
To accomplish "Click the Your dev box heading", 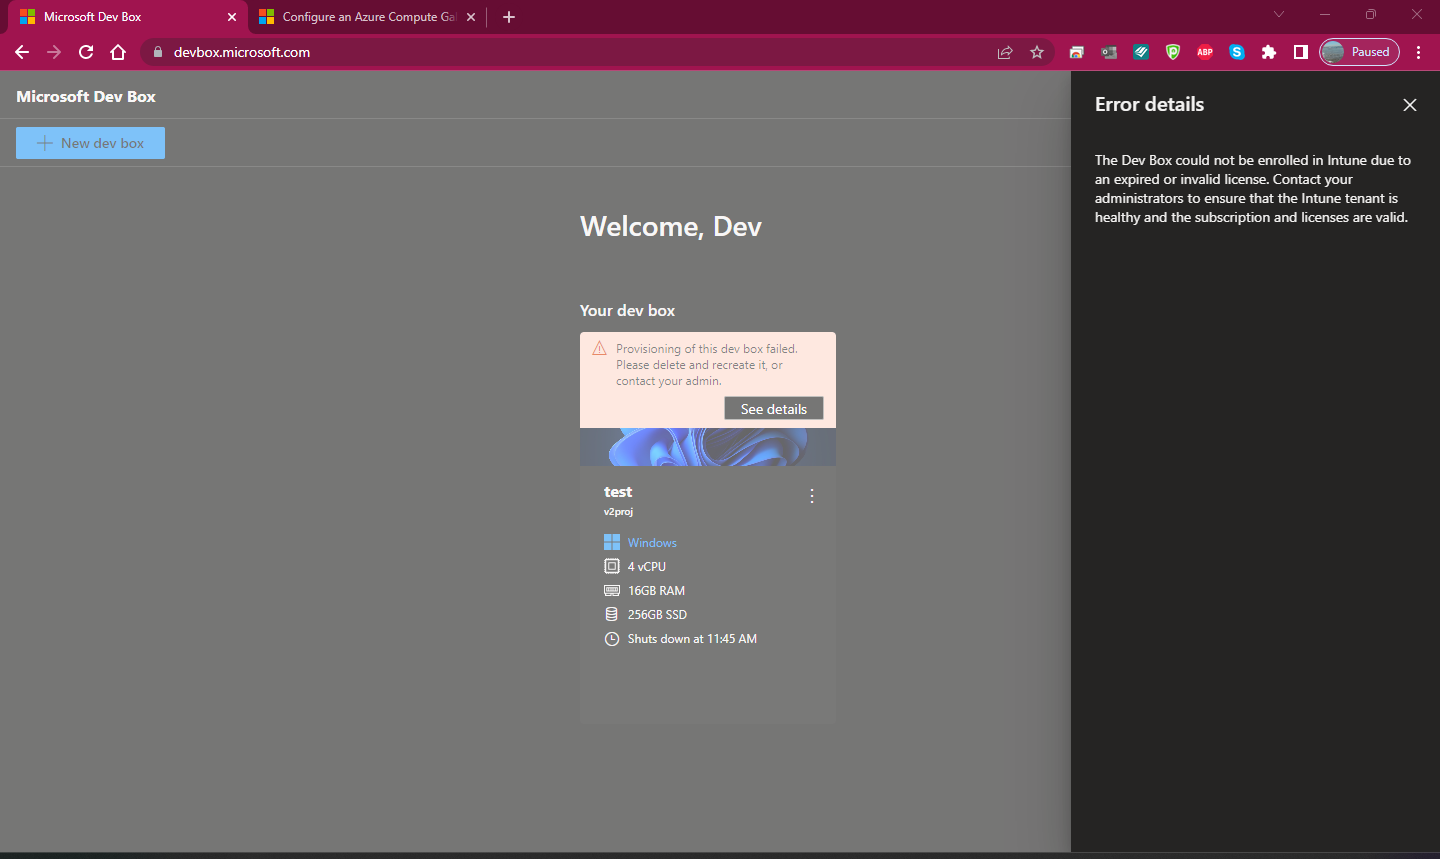I will (627, 311).
